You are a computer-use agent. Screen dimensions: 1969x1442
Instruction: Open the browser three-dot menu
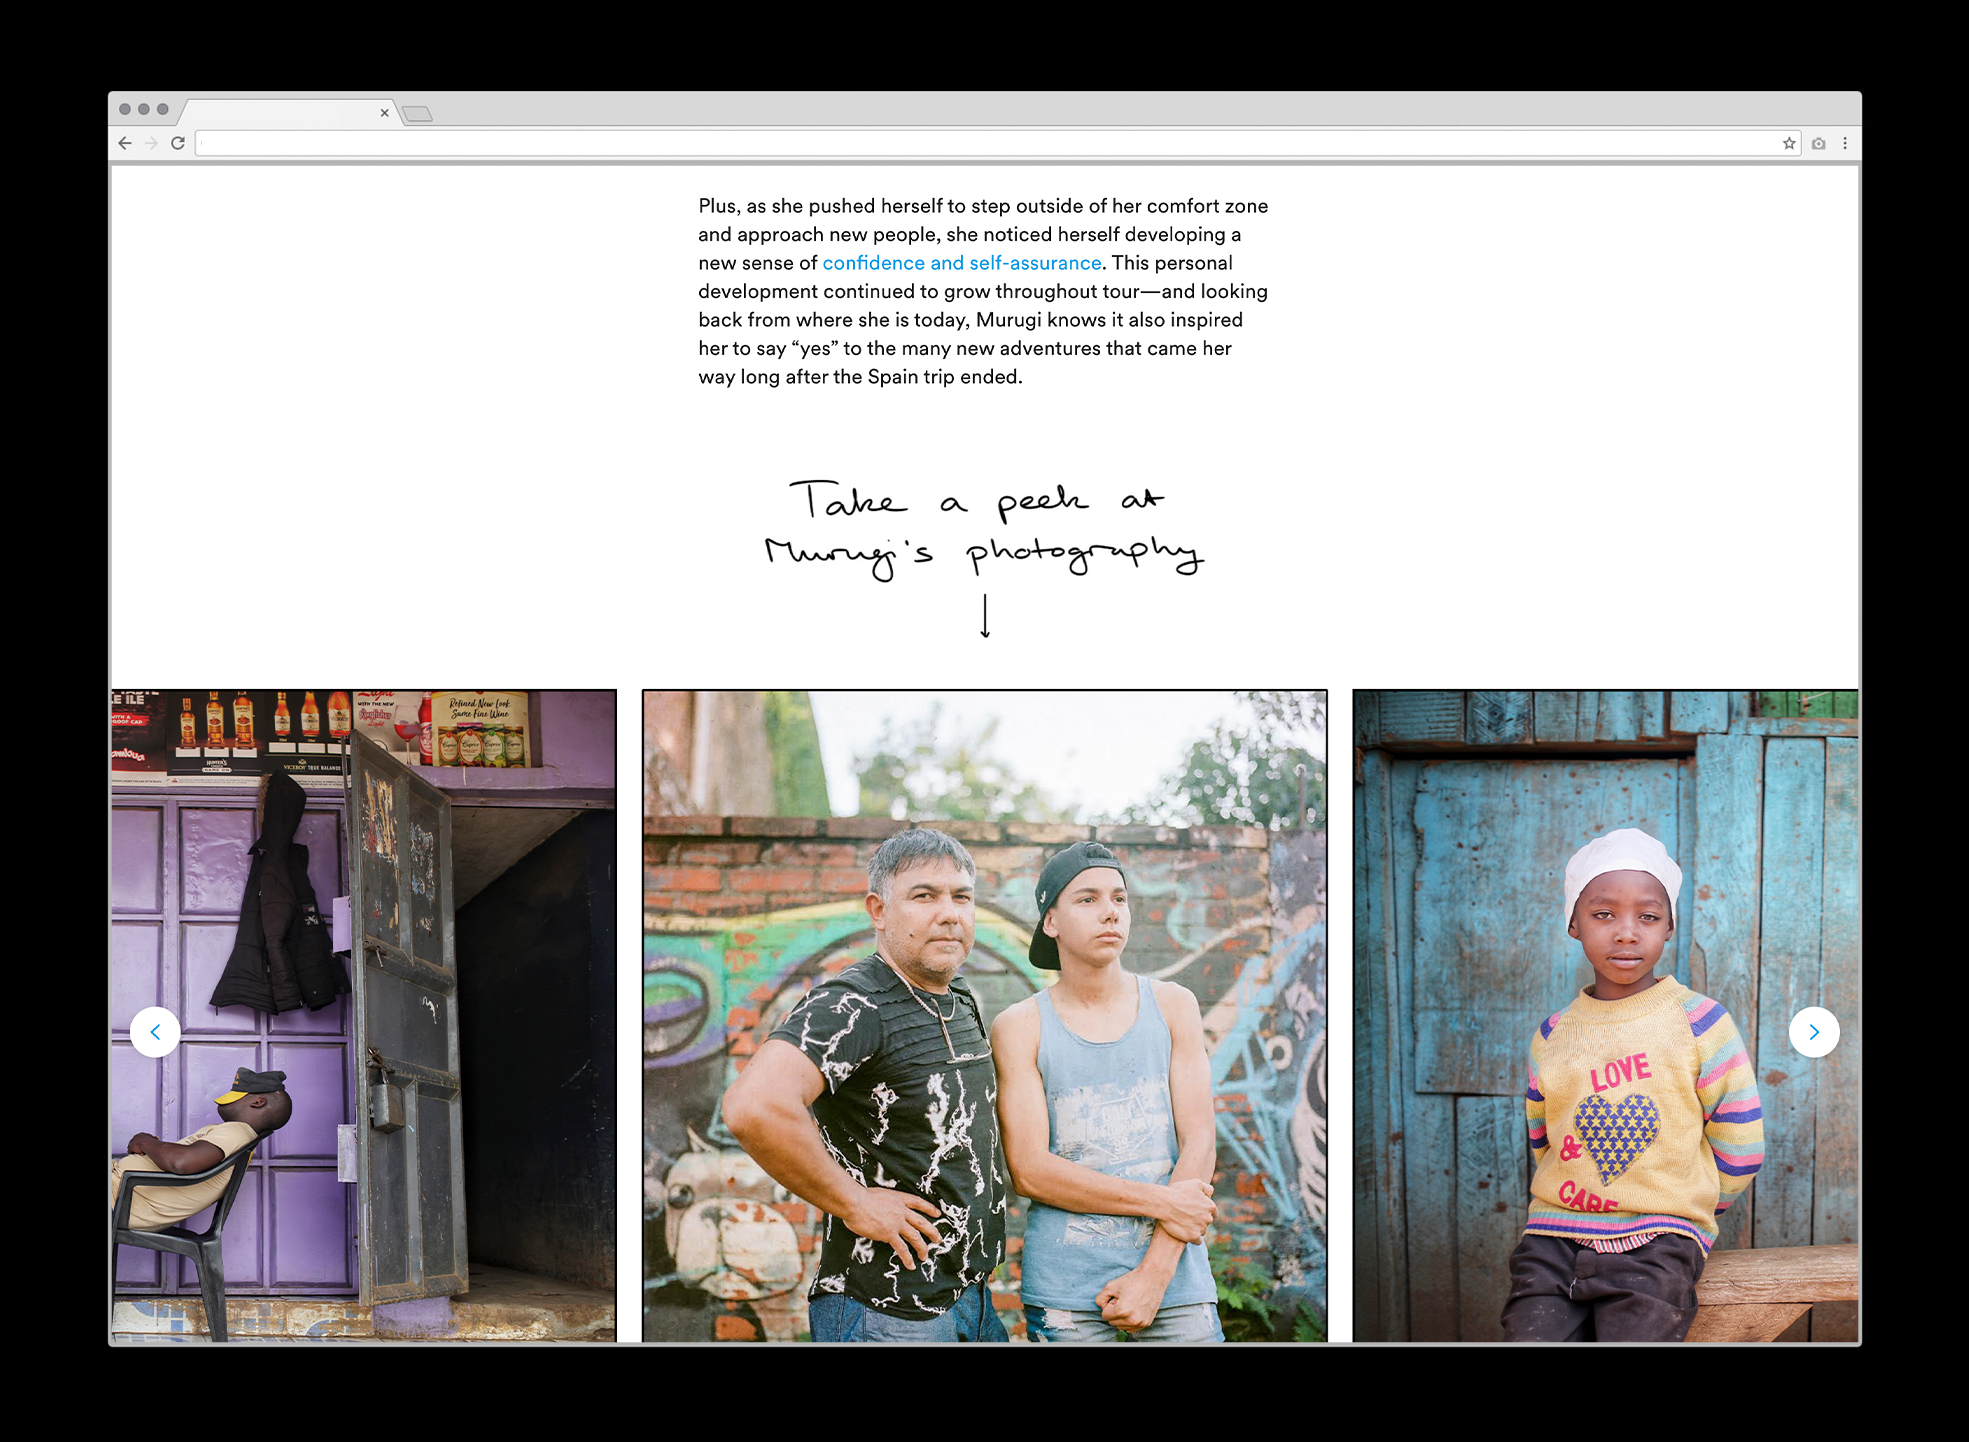[x=1845, y=143]
